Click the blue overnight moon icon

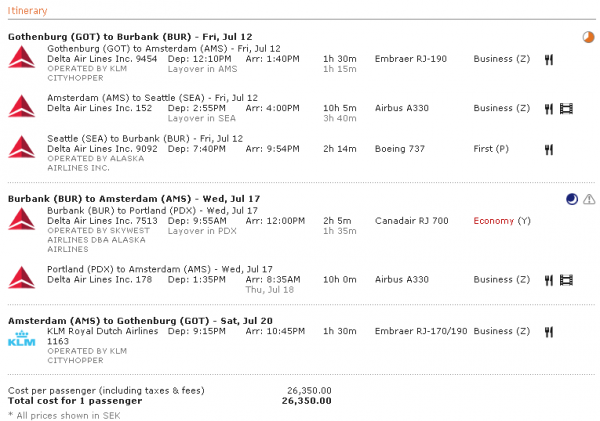(571, 199)
